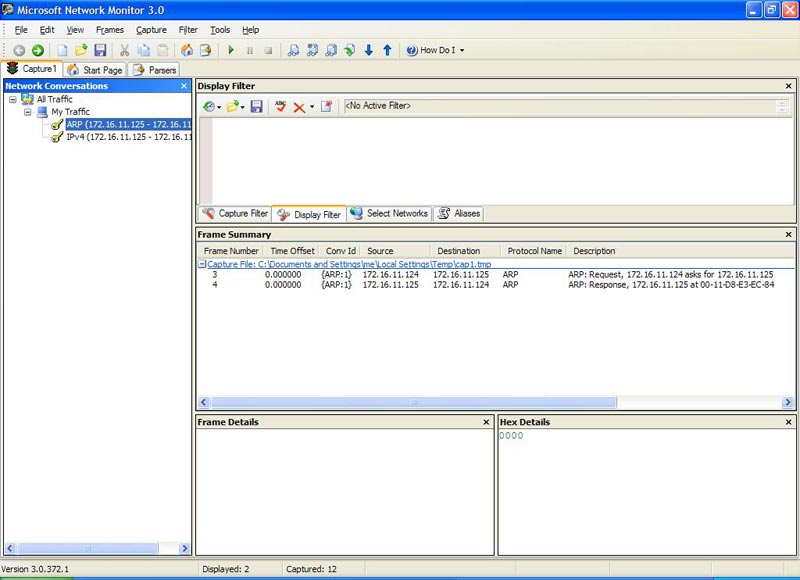Image resolution: width=800 pixels, height=580 pixels.
Task: Verify filter syntax with the ABC checkmark icon
Action: 281,106
